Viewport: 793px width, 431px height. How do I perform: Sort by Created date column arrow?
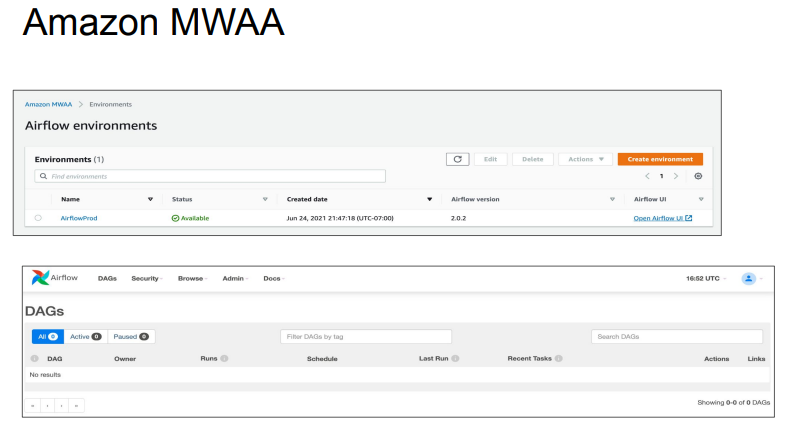point(429,199)
